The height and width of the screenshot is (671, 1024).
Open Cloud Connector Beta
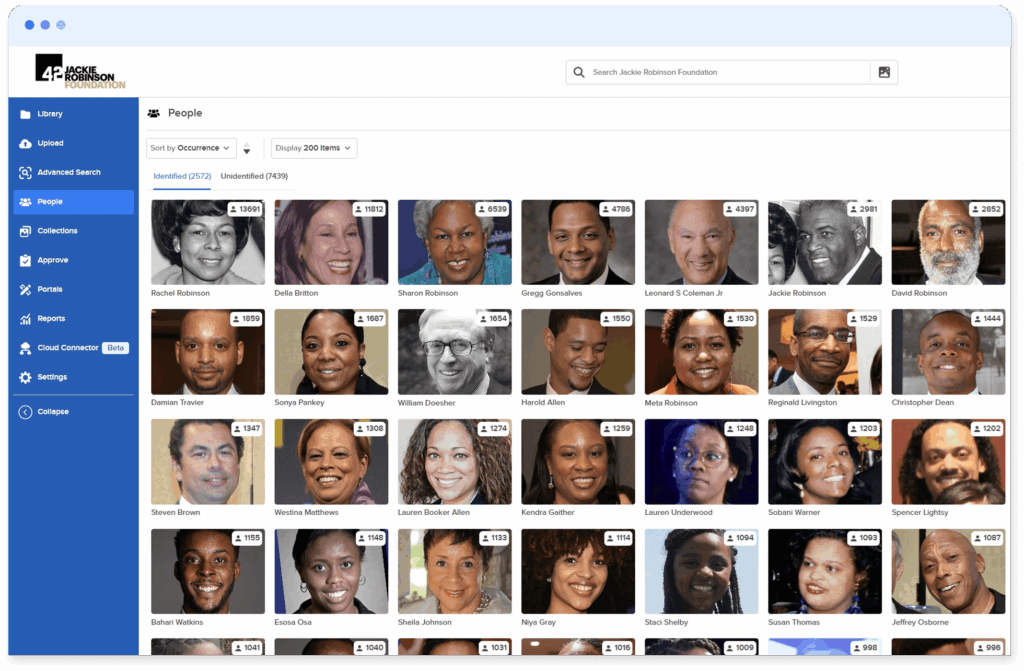[x=73, y=348]
